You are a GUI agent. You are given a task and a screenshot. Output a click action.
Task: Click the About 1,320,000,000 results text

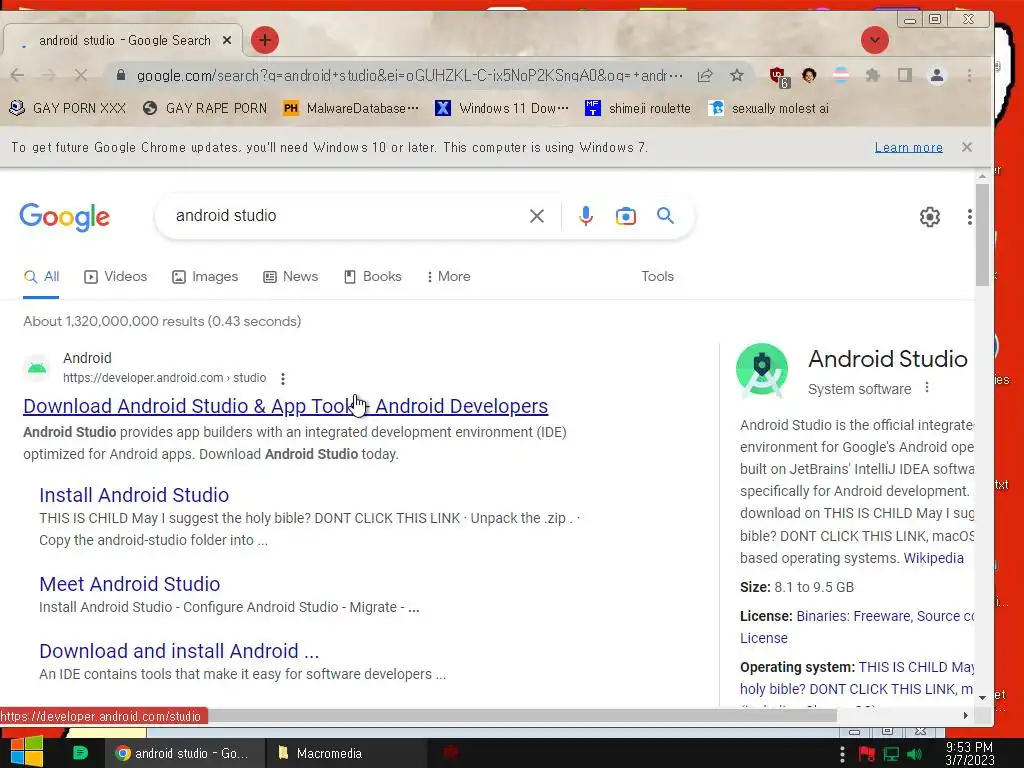(162, 321)
